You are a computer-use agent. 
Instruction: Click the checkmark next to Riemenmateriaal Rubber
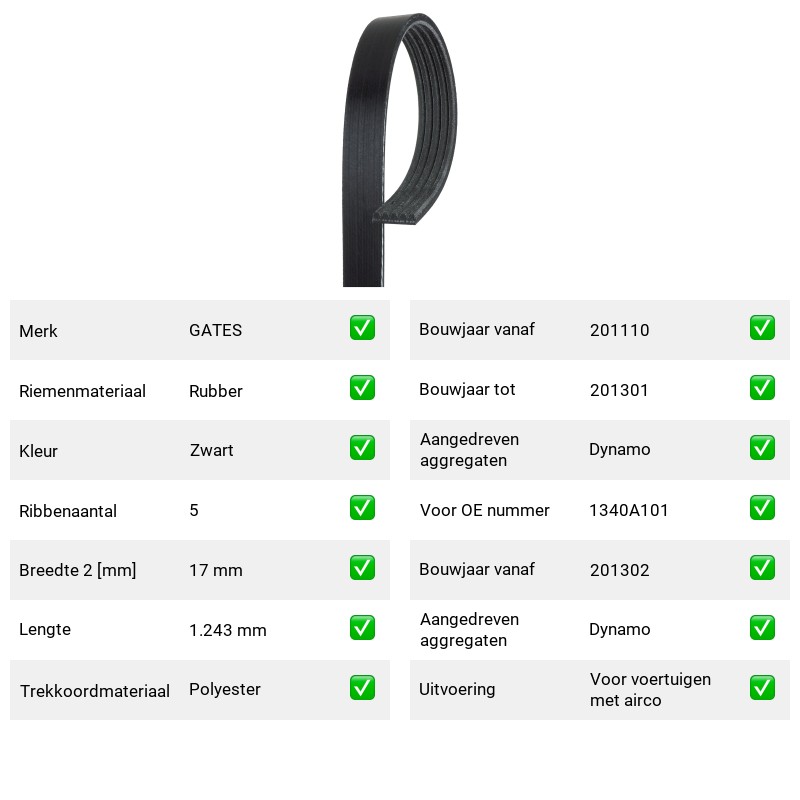[362, 388]
